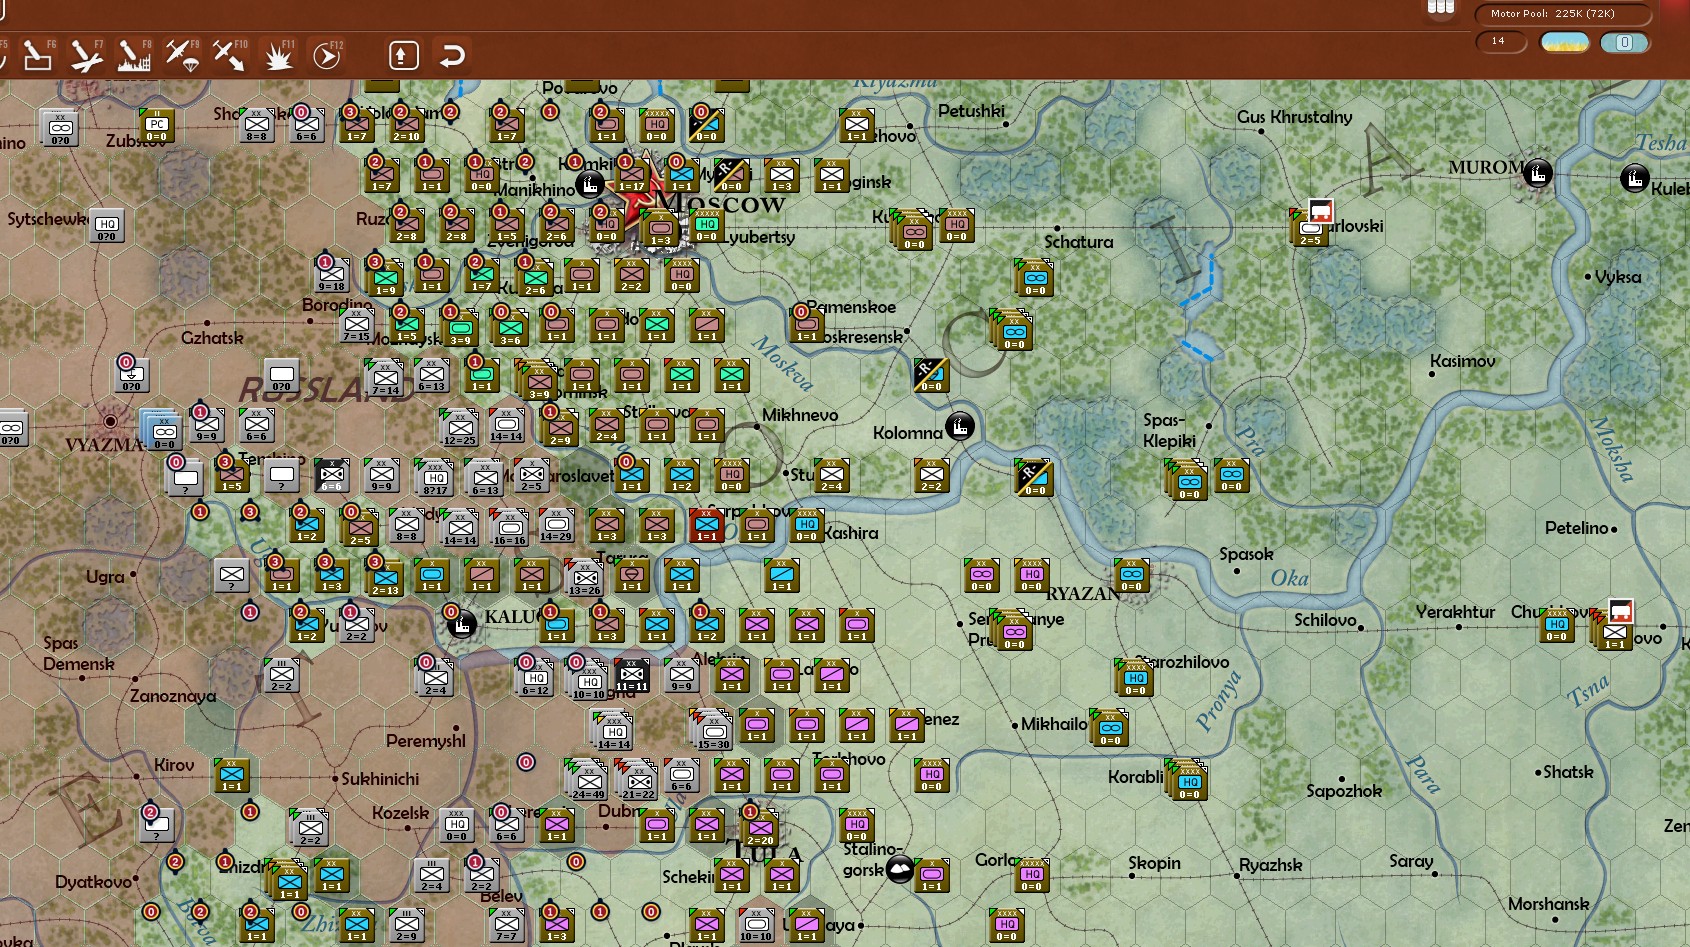Image resolution: width=1690 pixels, height=947 pixels.
Task: Select the 8=8 German unit at top
Action: 257,125
